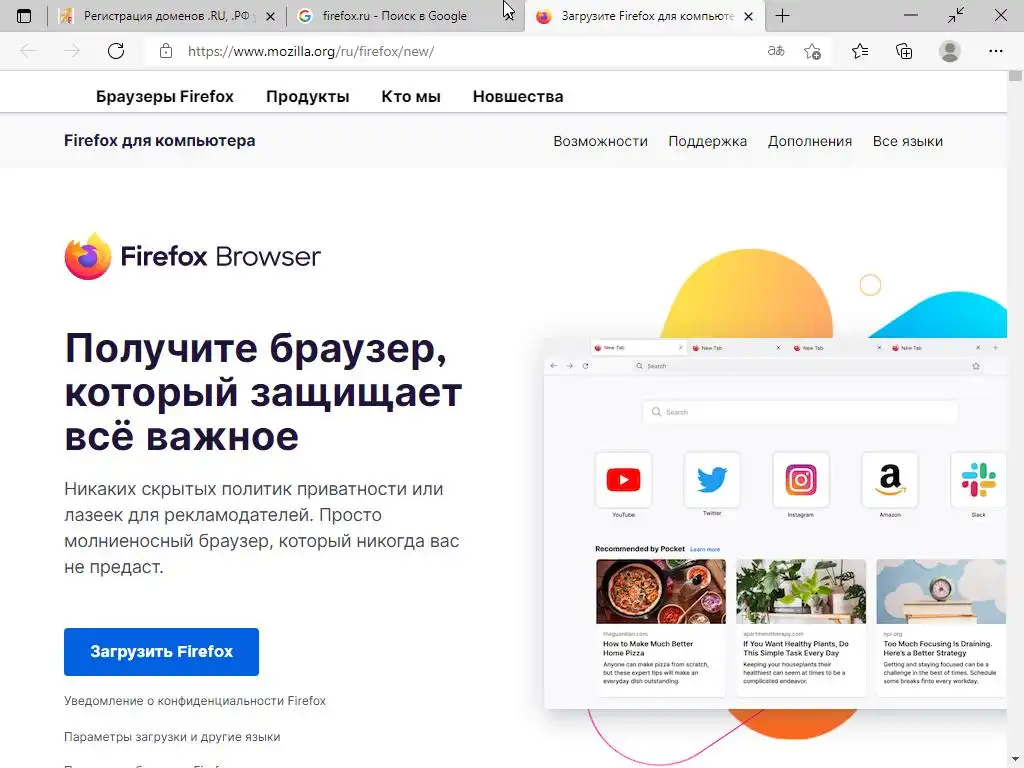The image size is (1024, 768).
Task: Click the user profile avatar
Action: [950, 51]
